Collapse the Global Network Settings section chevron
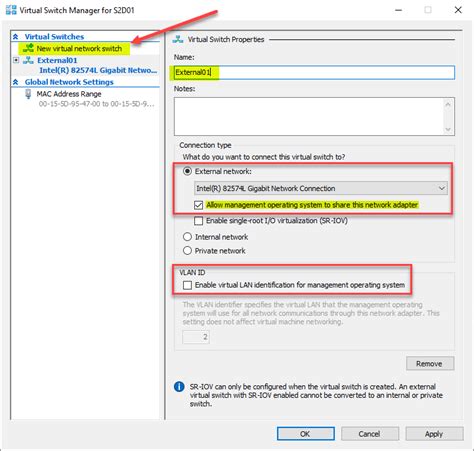 (15, 82)
